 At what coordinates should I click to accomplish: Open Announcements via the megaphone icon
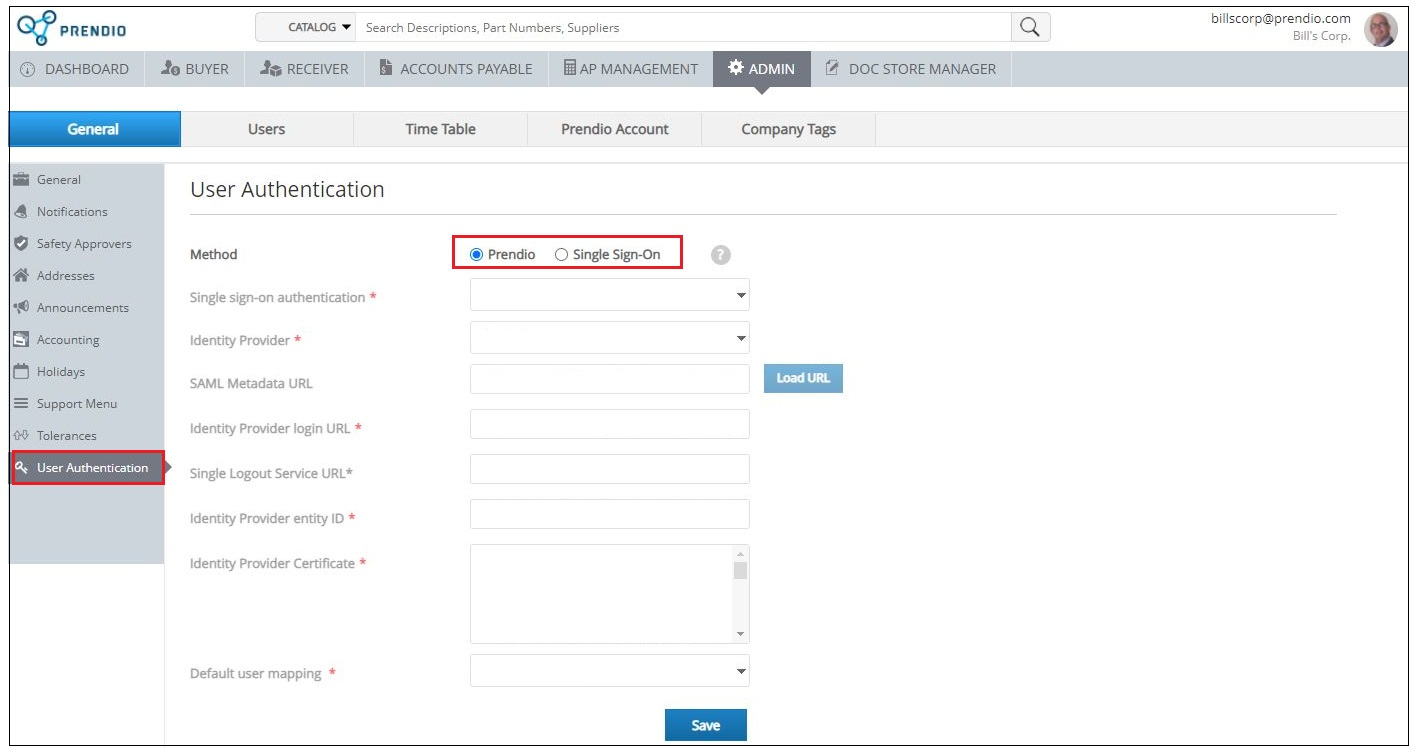[21, 308]
